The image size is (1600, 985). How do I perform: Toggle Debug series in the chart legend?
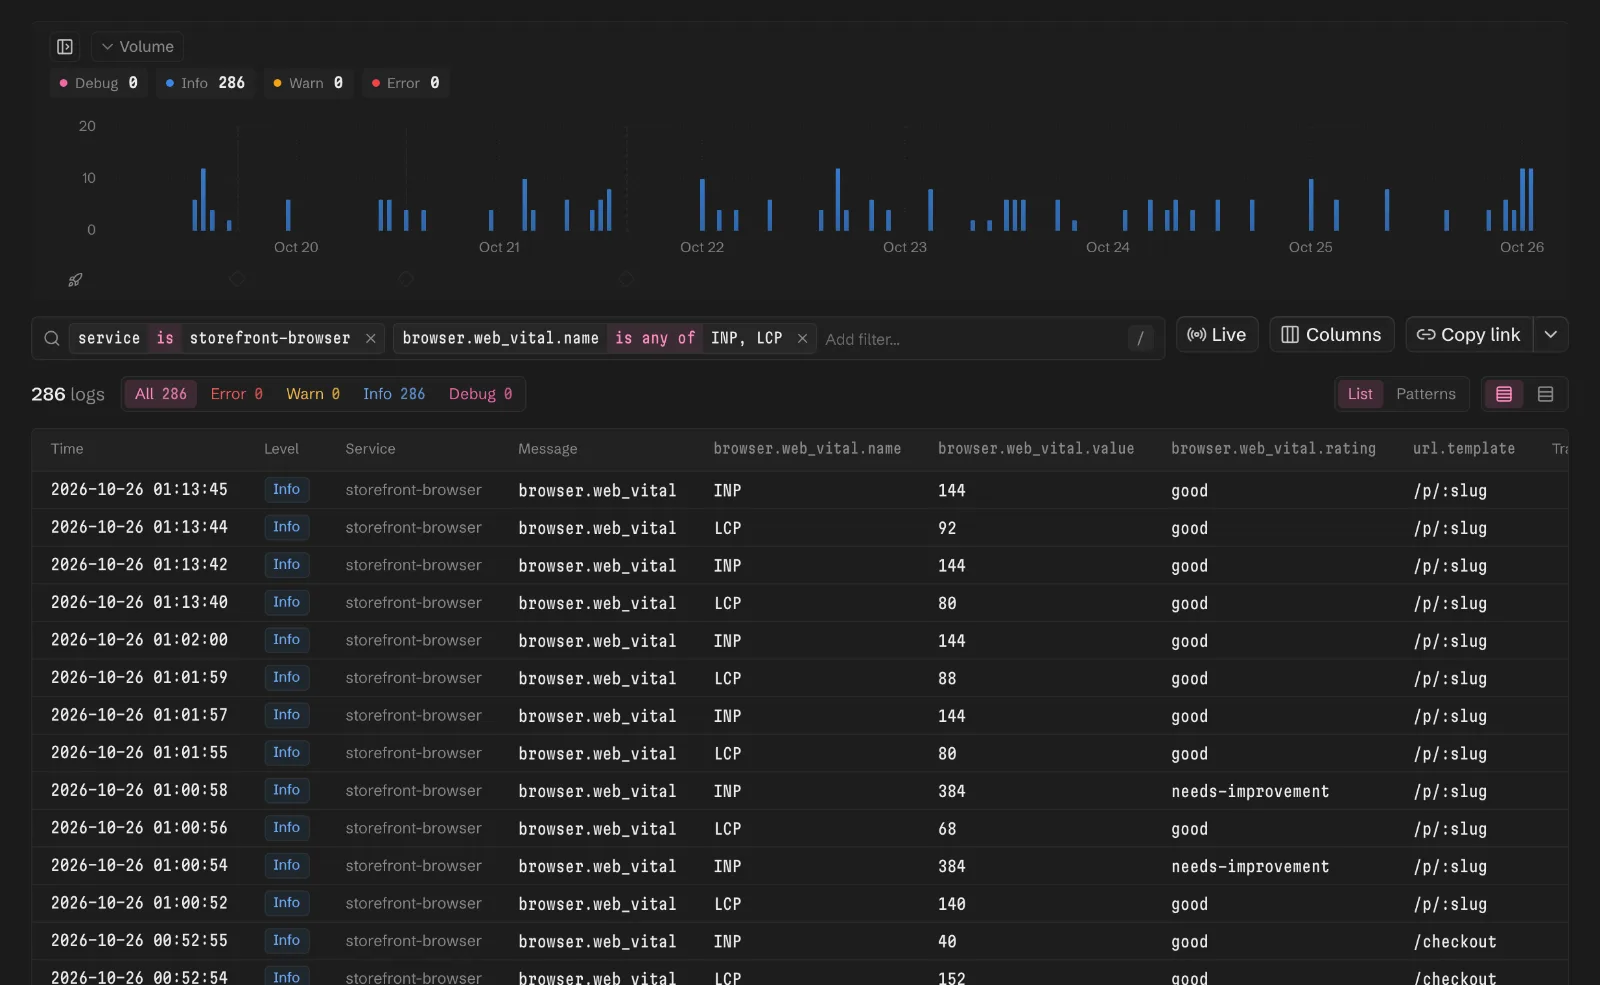(x=99, y=83)
